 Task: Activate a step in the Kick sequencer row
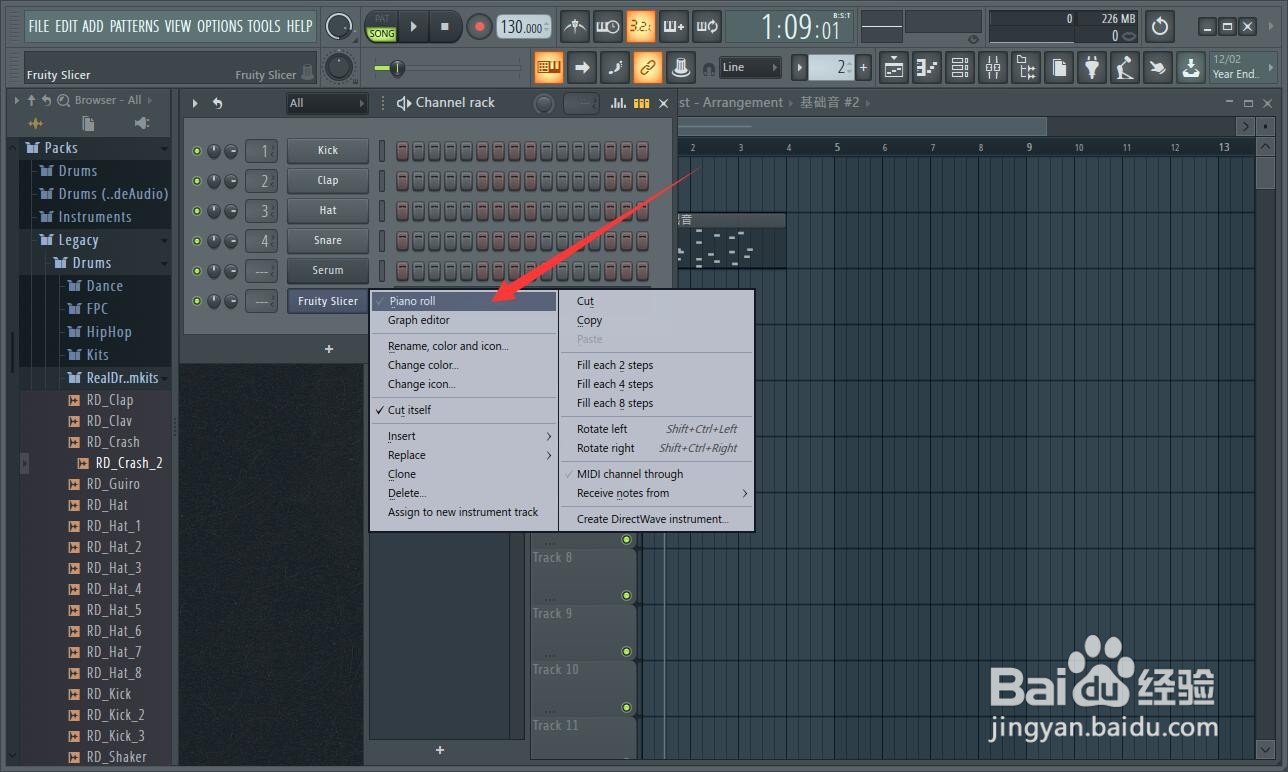pos(402,150)
